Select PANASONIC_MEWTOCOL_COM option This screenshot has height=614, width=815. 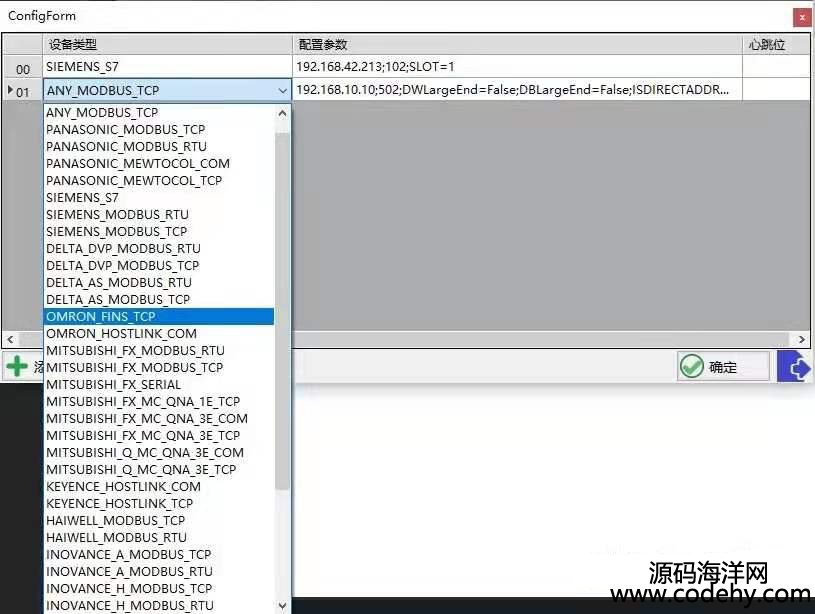[159, 164]
